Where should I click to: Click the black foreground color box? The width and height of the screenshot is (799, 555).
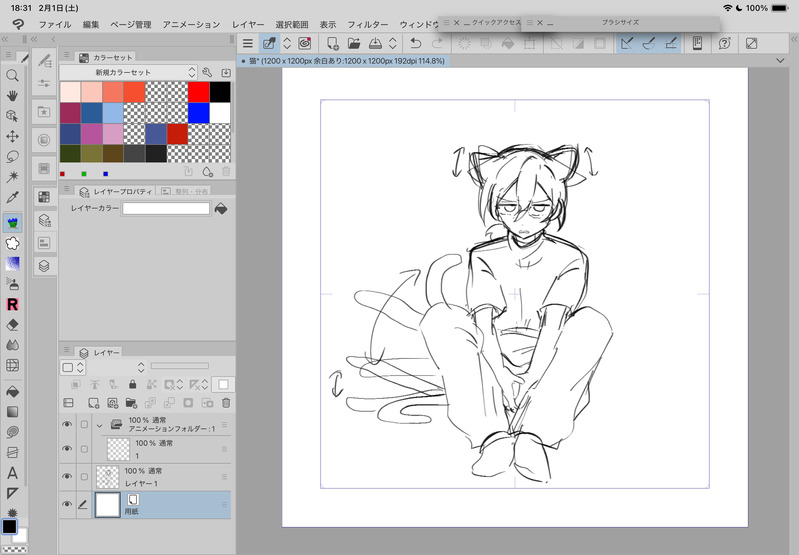[x=10, y=526]
